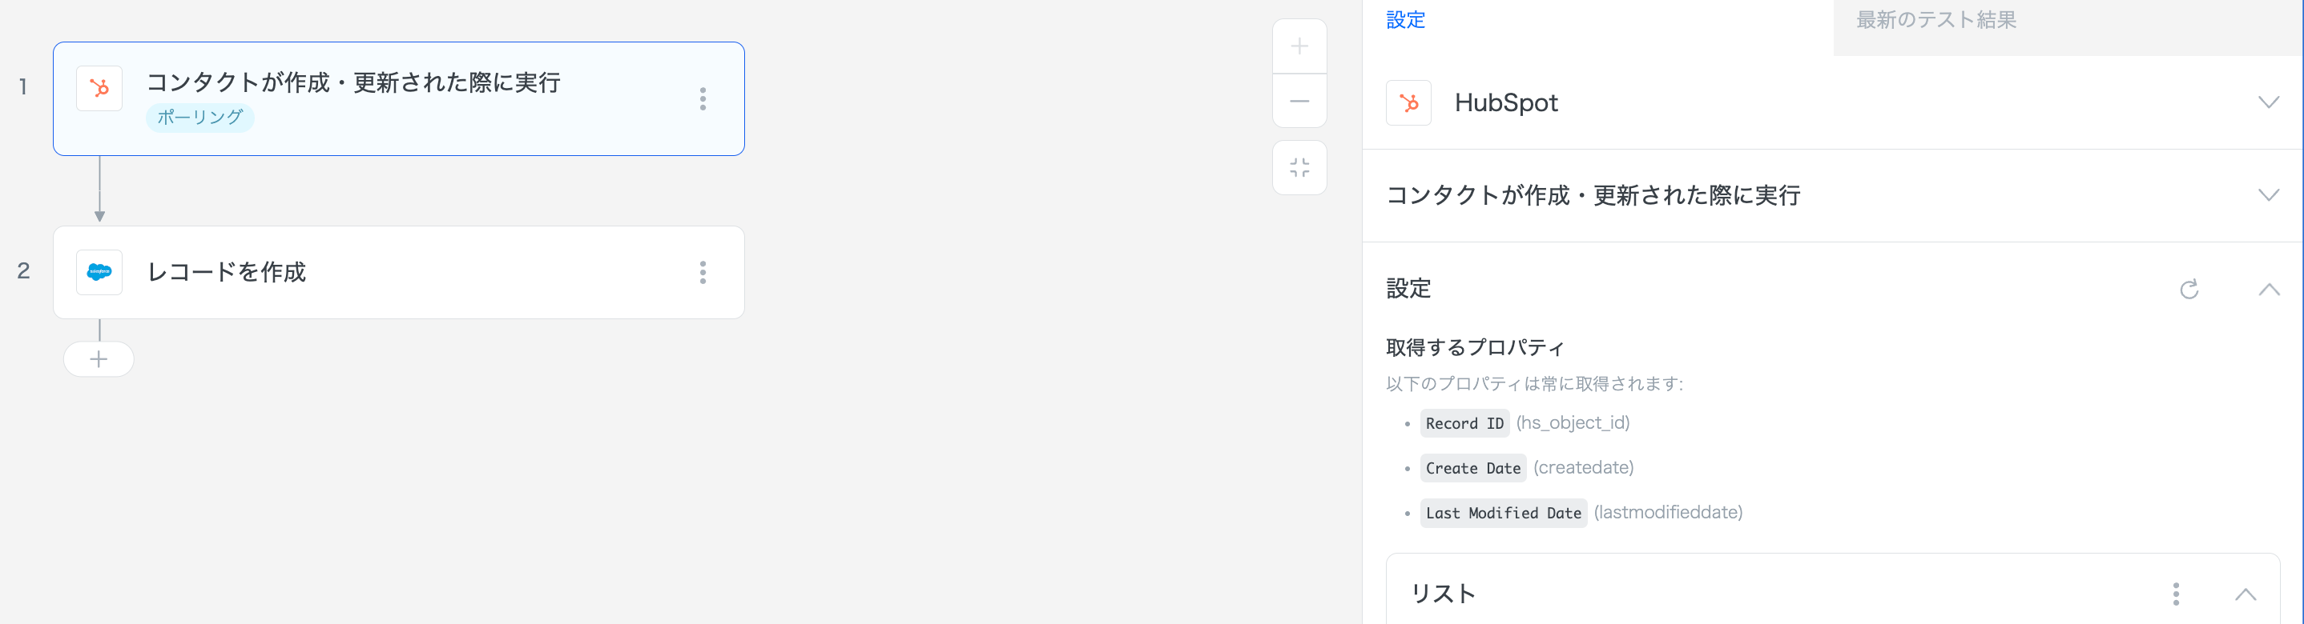The image size is (2304, 624).
Task: Open the リスト options menu
Action: point(2175,594)
